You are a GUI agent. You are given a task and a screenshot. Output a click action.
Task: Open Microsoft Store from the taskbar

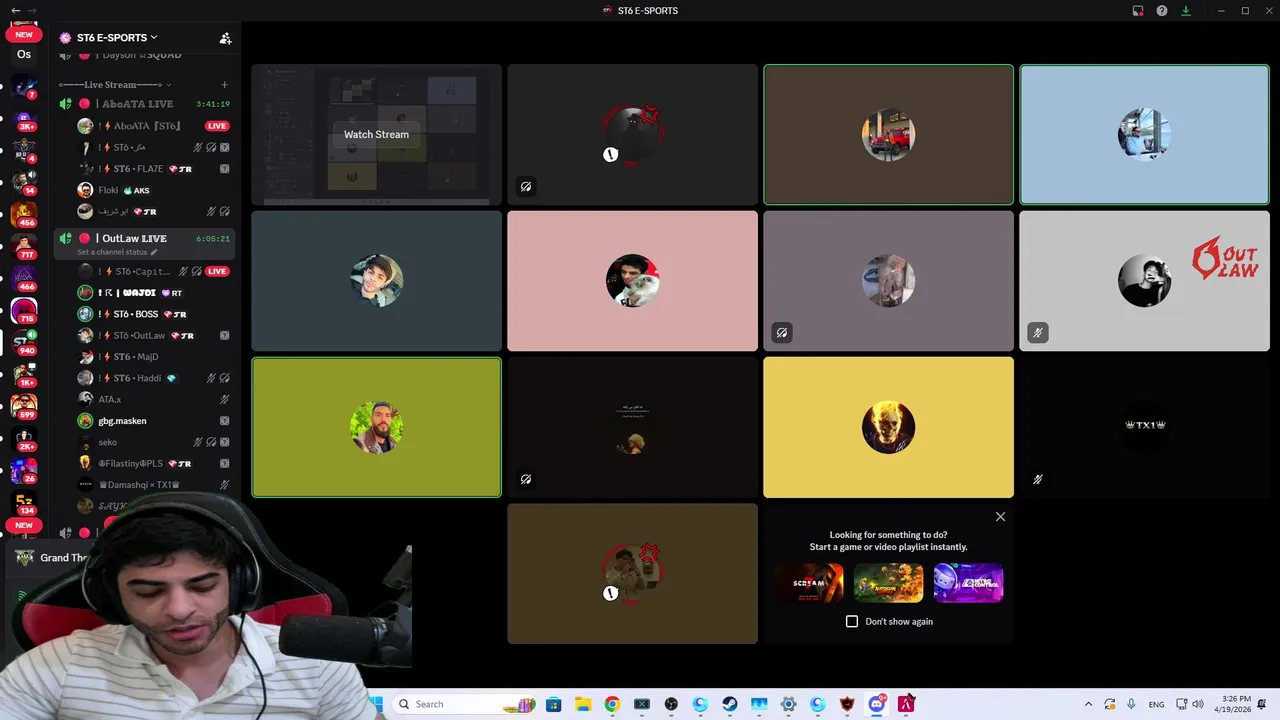(553, 704)
